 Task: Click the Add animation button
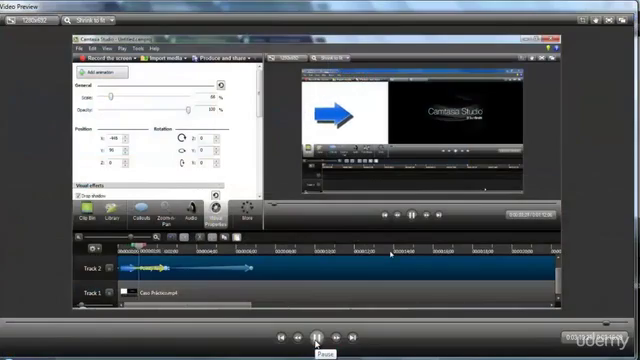click(102, 72)
